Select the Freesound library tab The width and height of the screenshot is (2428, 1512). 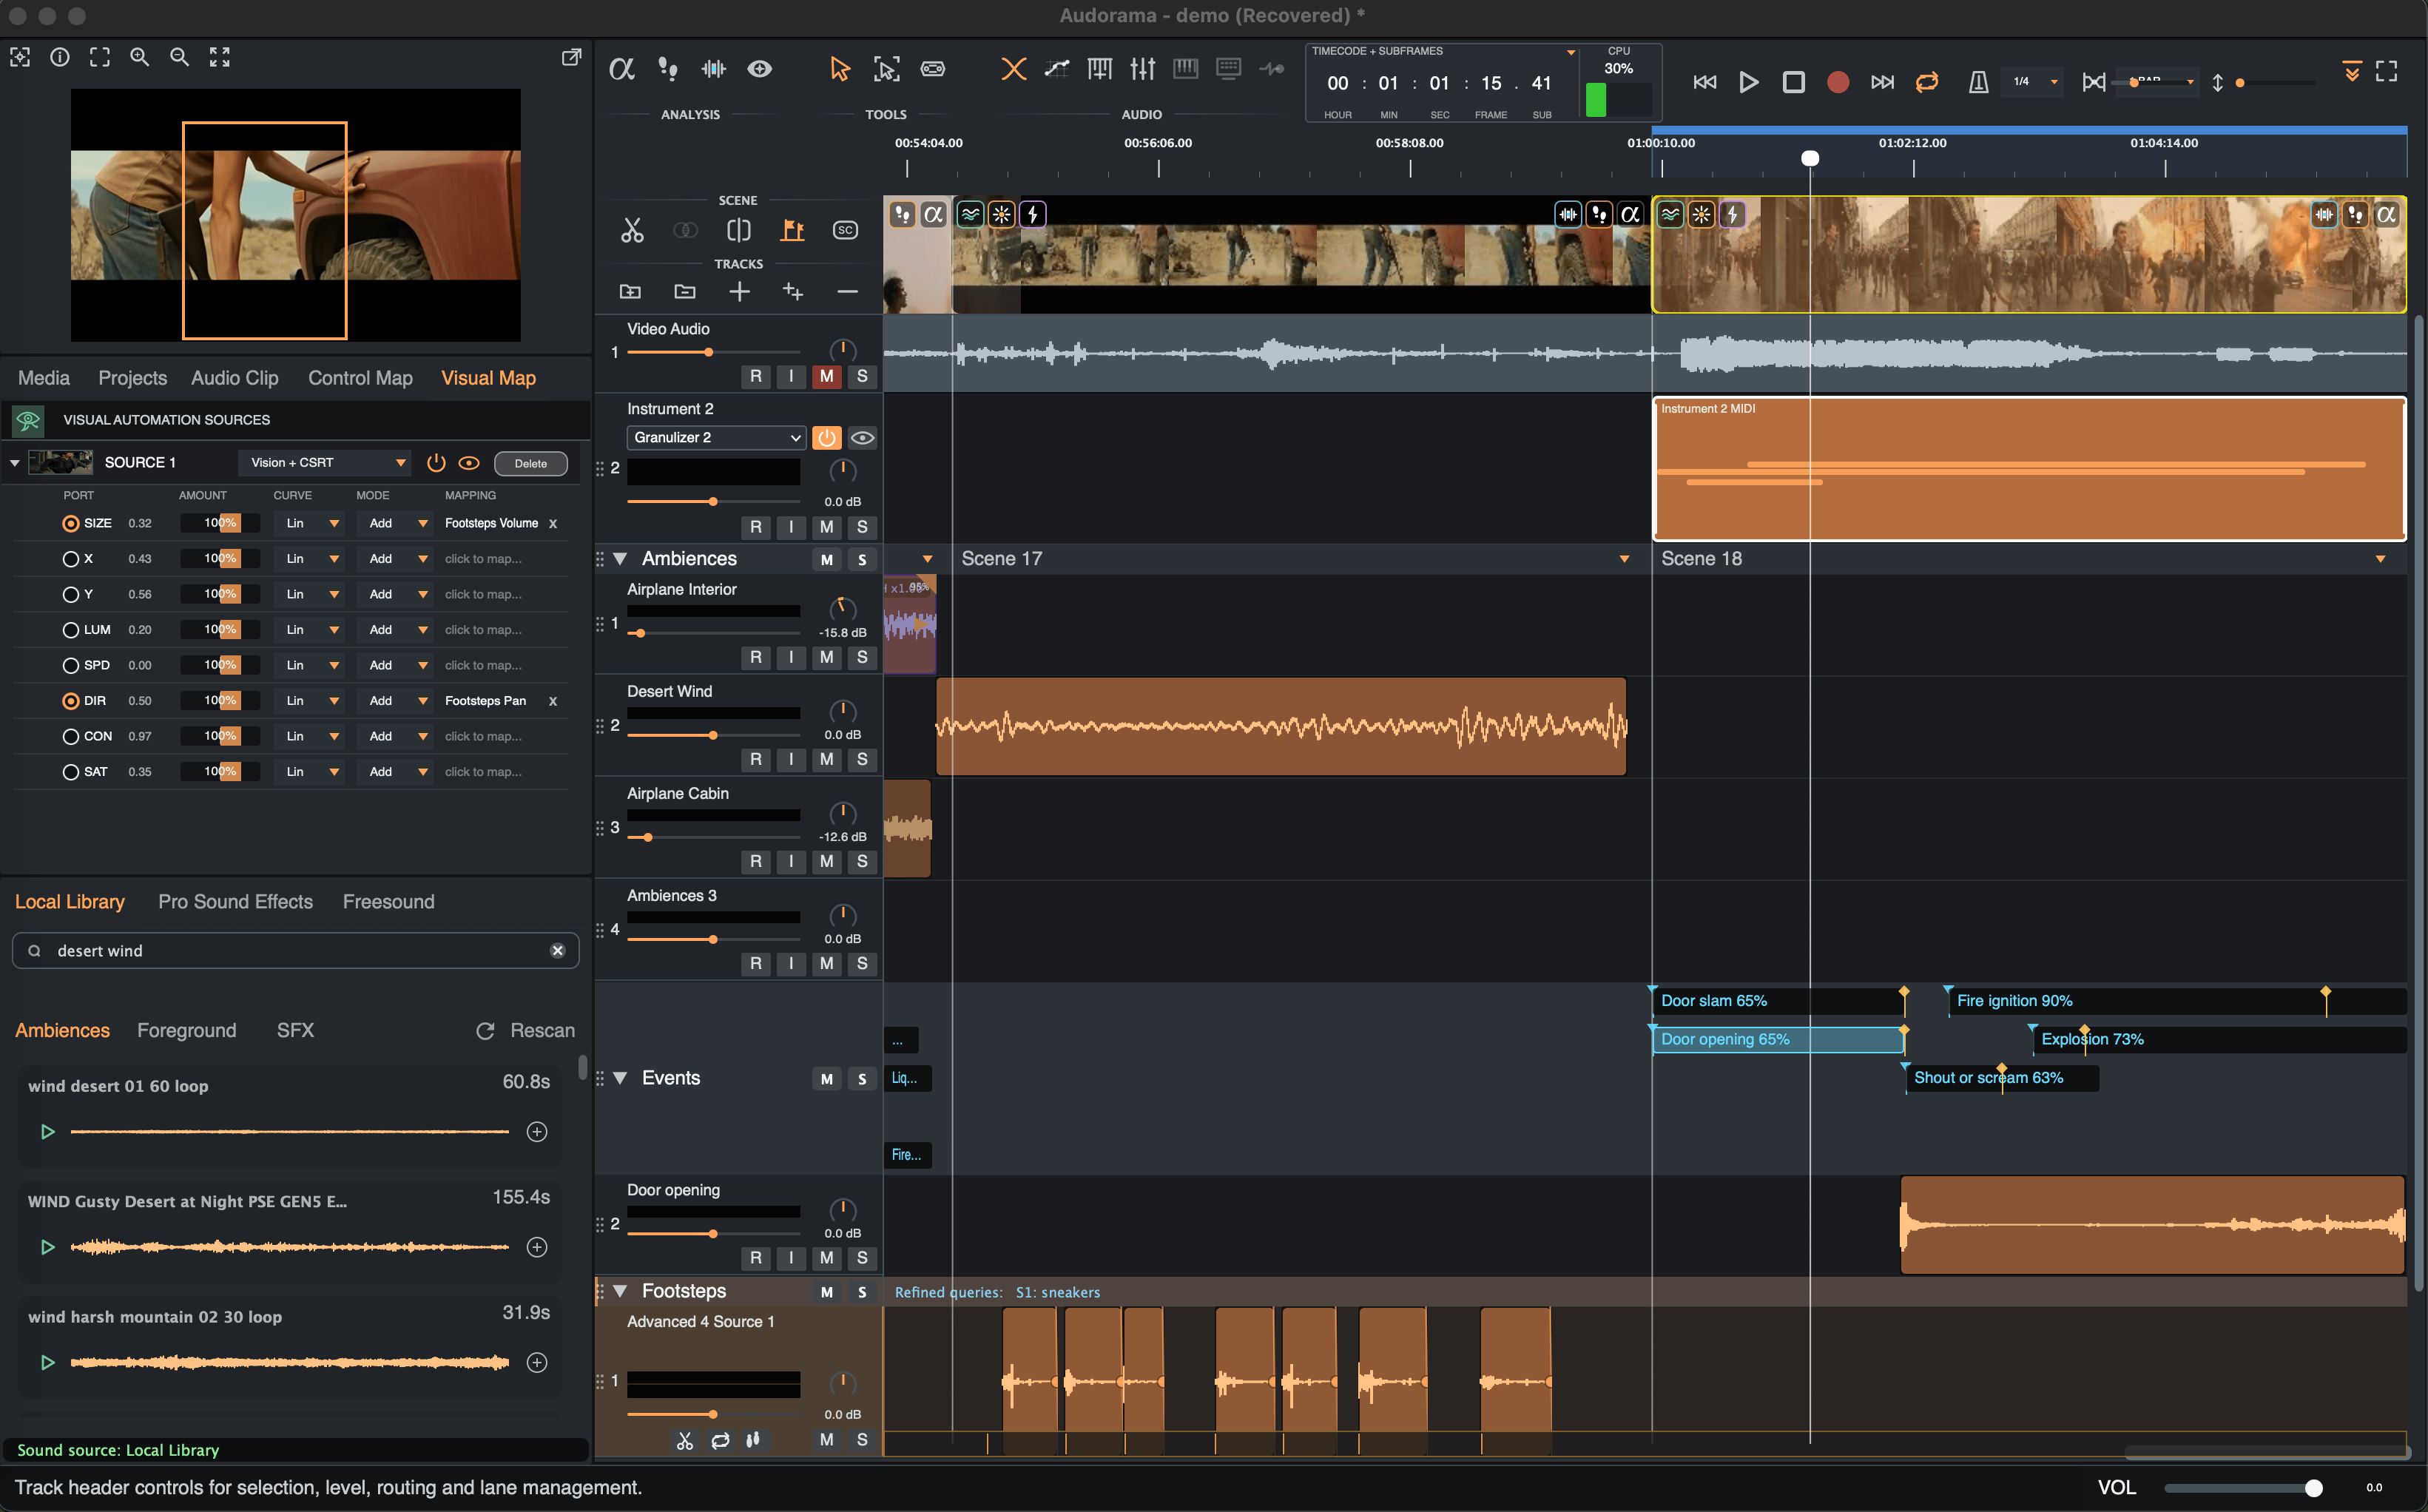tap(388, 902)
